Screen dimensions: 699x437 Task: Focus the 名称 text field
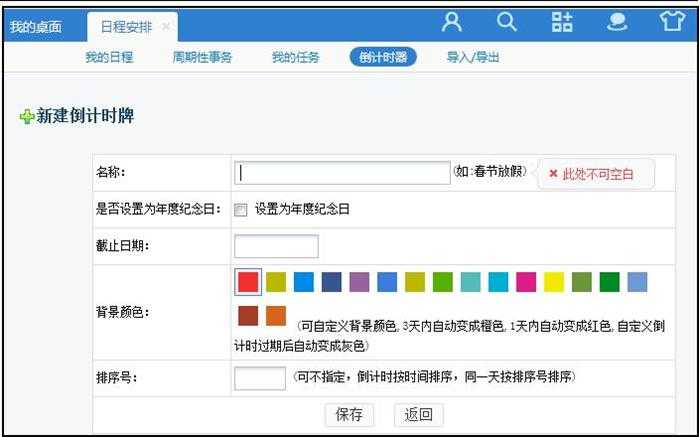click(x=342, y=173)
